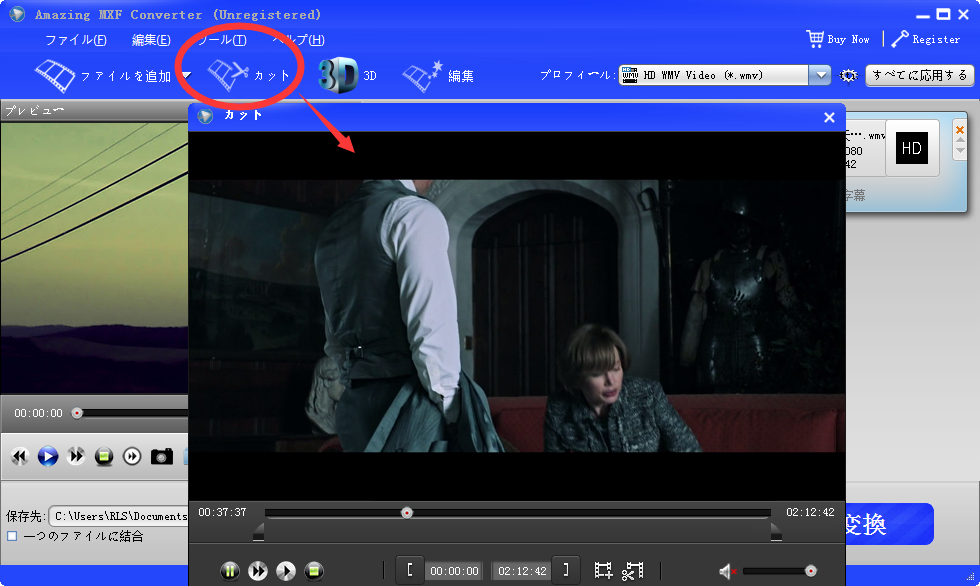Click the 00:37:37 current time label
The image size is (980, 586).
click(222, 512)
